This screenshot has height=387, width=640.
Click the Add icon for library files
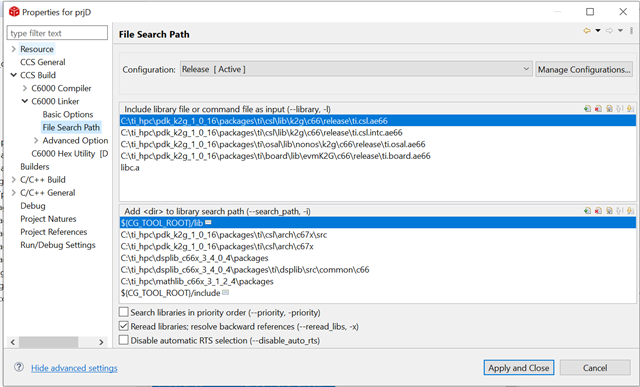click(x=587, y=109)
